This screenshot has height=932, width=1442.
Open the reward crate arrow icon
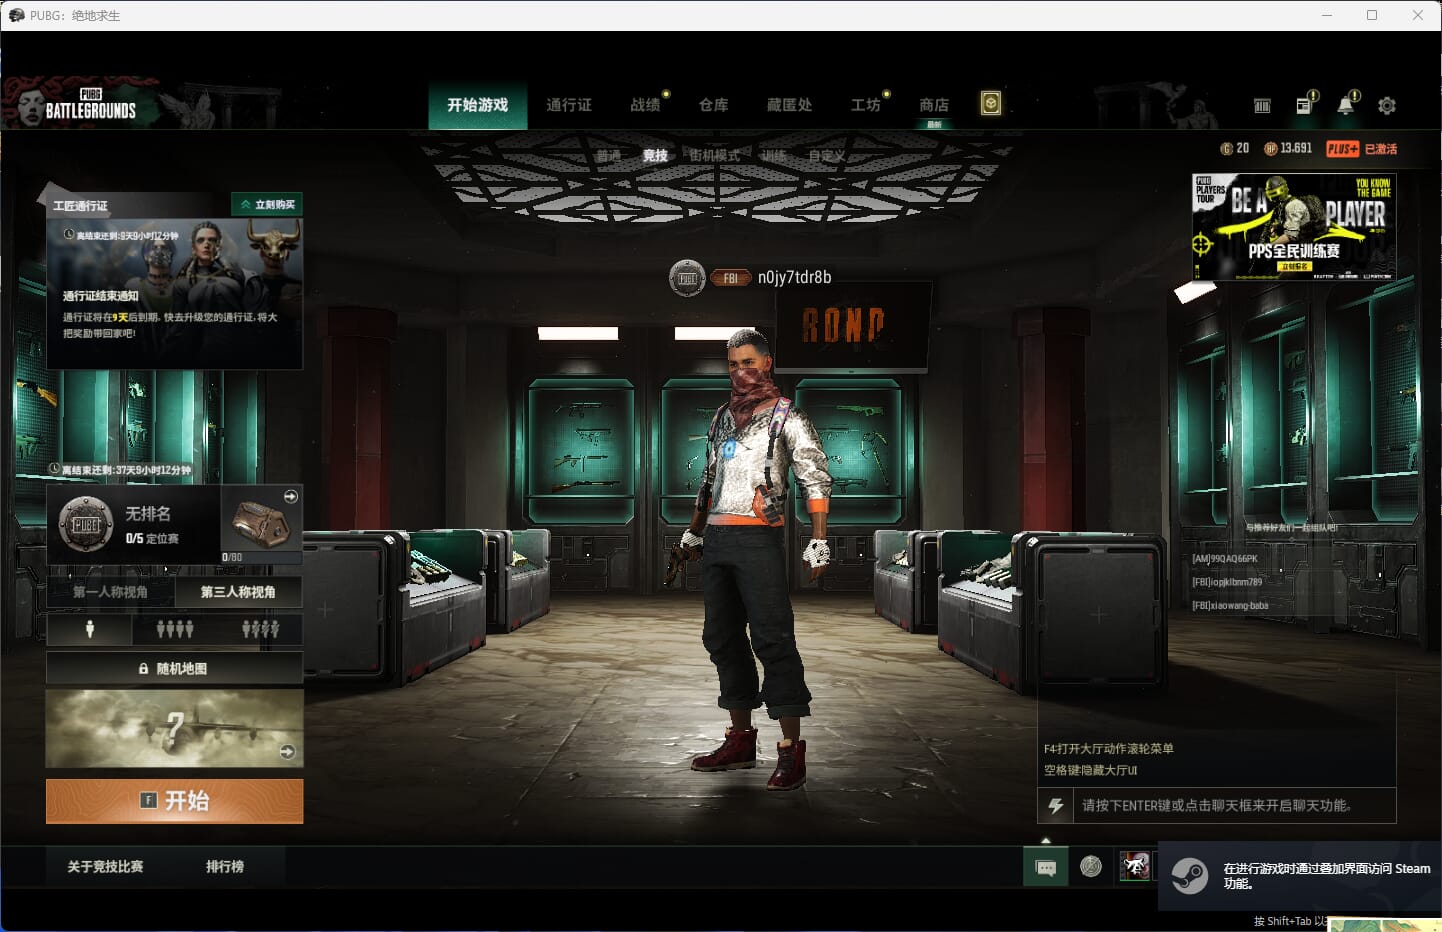290,496
